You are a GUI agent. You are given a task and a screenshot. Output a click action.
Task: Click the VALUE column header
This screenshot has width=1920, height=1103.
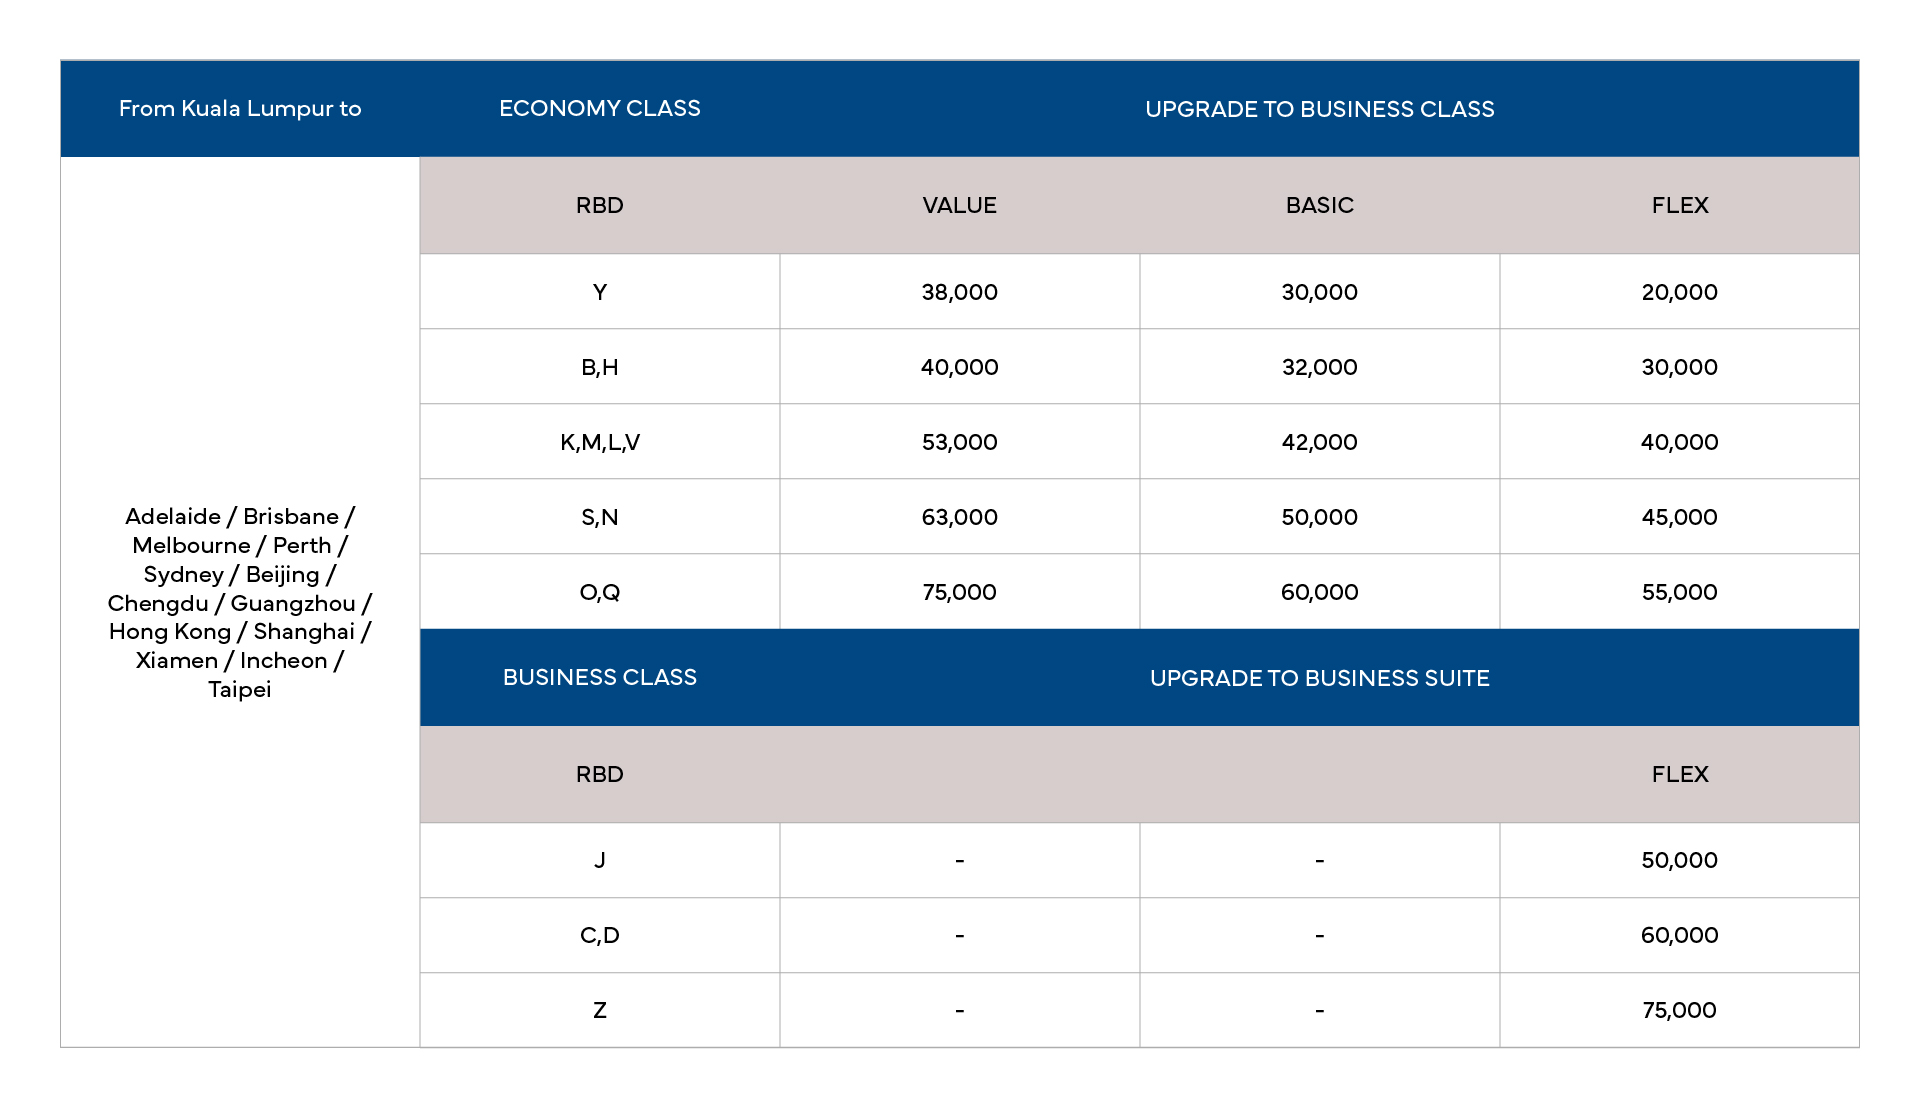(x=959, y=205)
